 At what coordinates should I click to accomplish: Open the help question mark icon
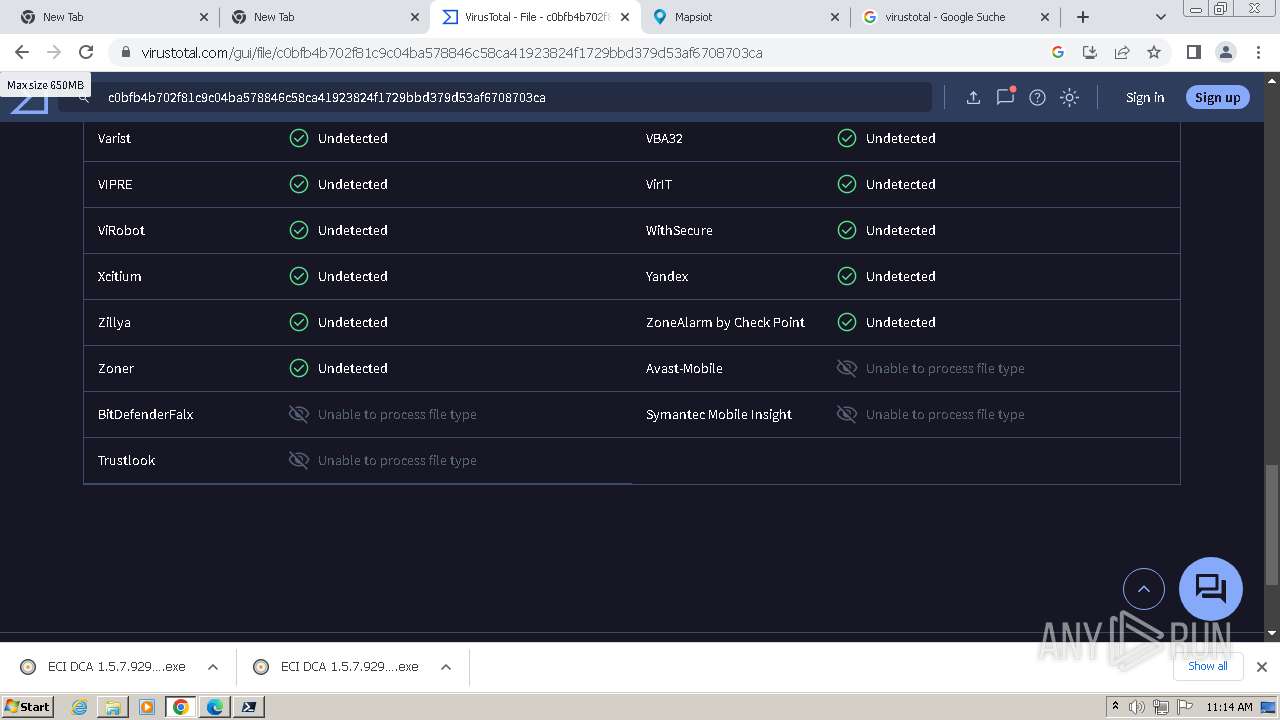coord(1037,97)
